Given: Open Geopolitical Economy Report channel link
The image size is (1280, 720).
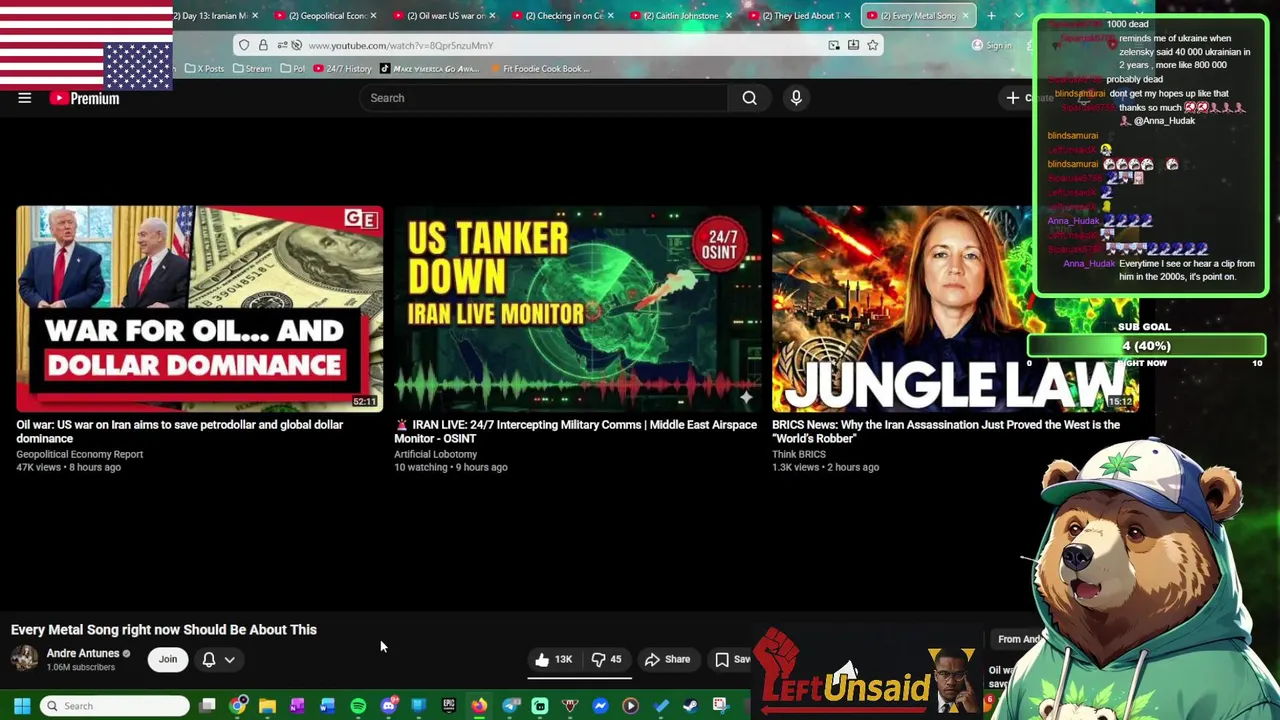Looking at the screenshot, I should pos(79,454).
